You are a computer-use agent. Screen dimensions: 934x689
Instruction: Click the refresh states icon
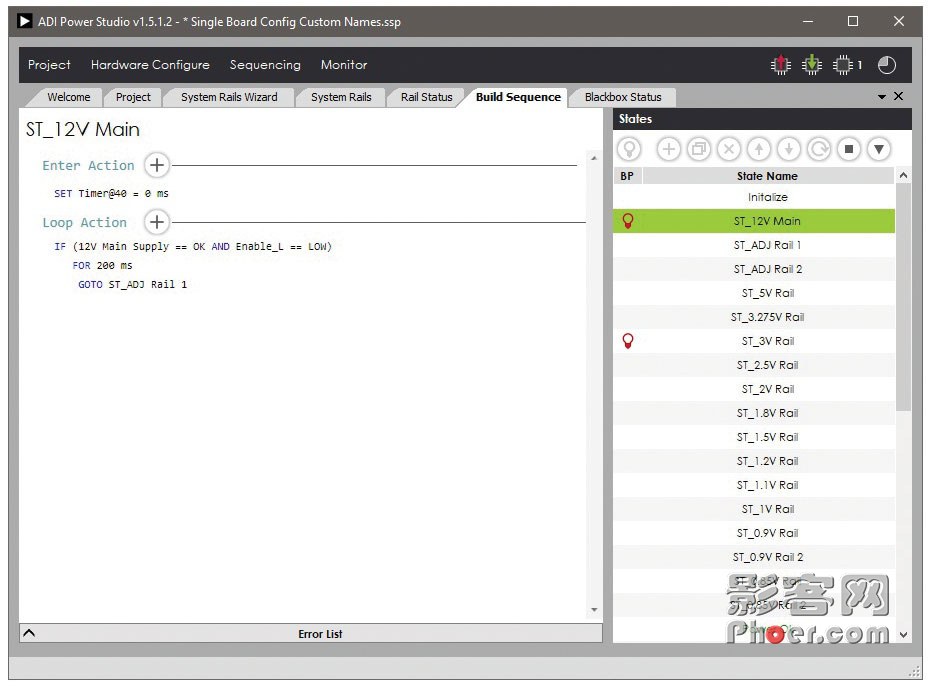[819, 149]
